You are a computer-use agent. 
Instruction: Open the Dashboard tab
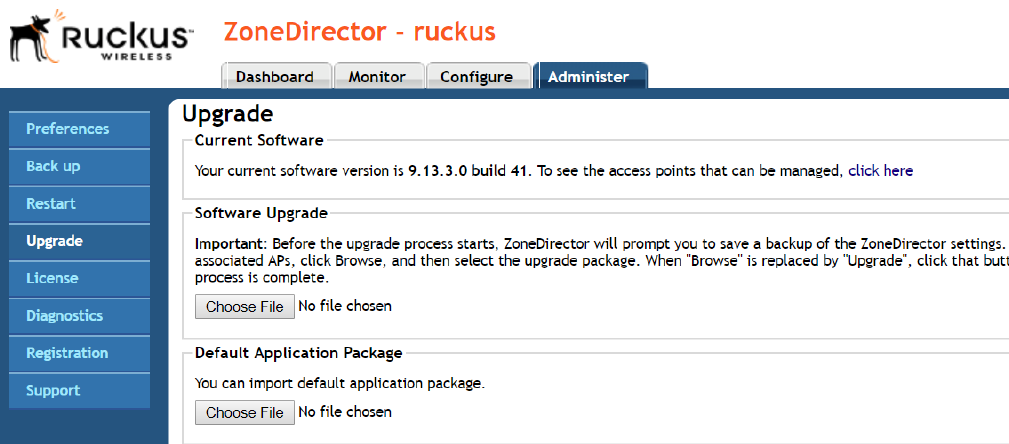(275, 77)
